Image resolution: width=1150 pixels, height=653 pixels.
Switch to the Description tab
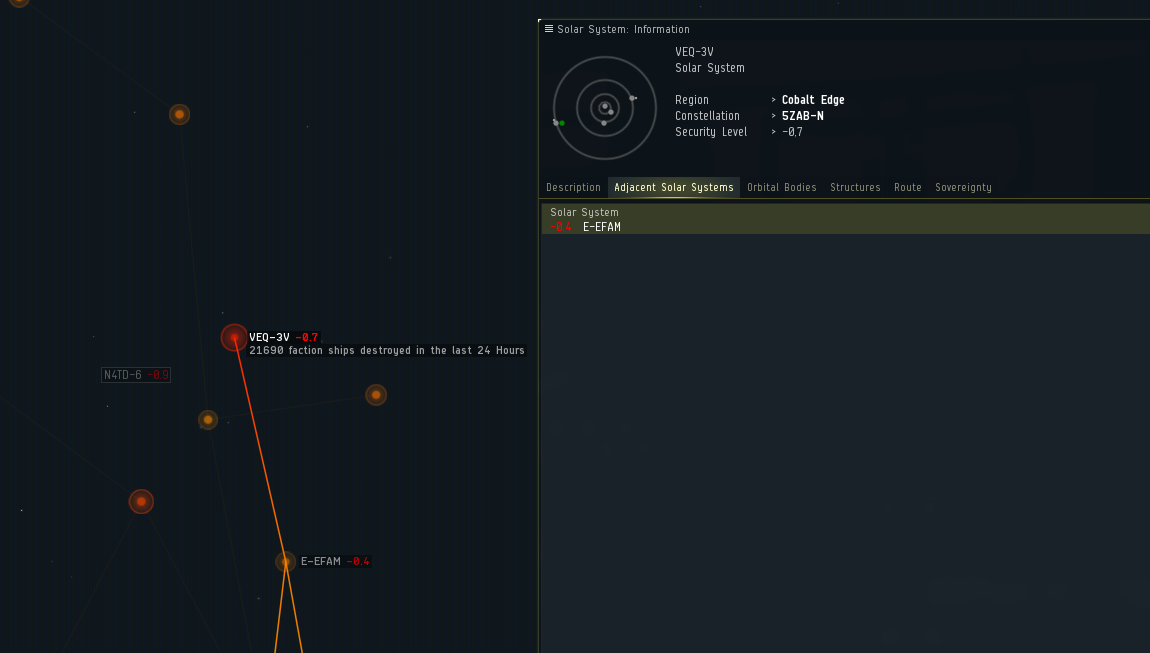click(x=573, y=187)
